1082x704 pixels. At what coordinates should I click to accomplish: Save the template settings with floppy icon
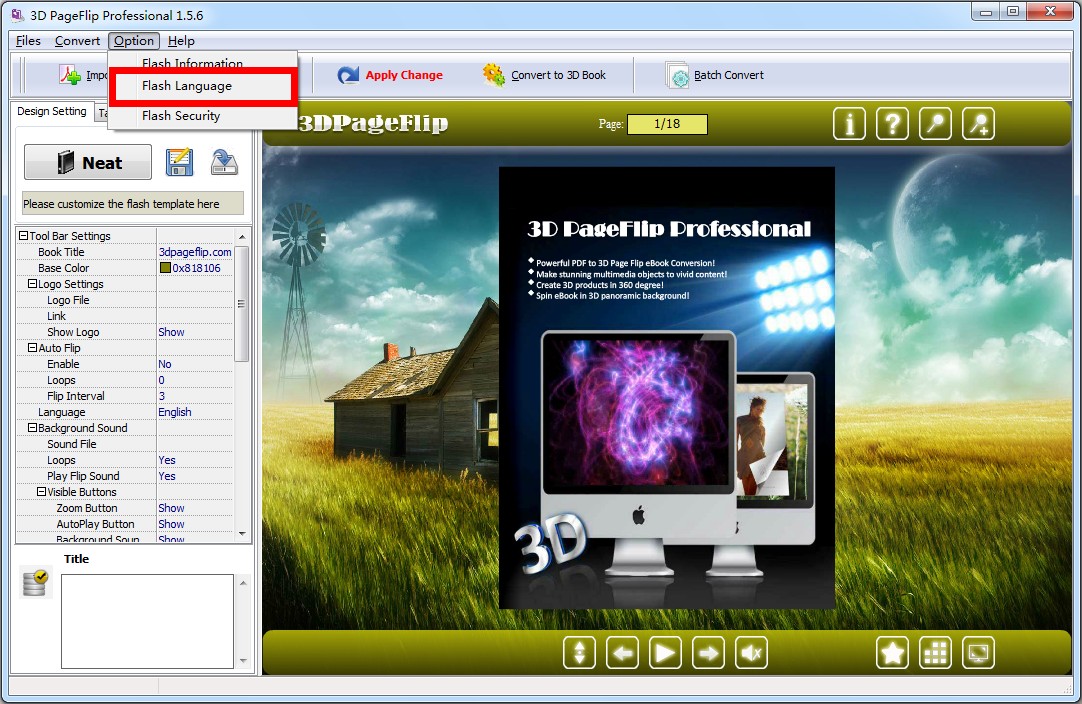point(179,162)
